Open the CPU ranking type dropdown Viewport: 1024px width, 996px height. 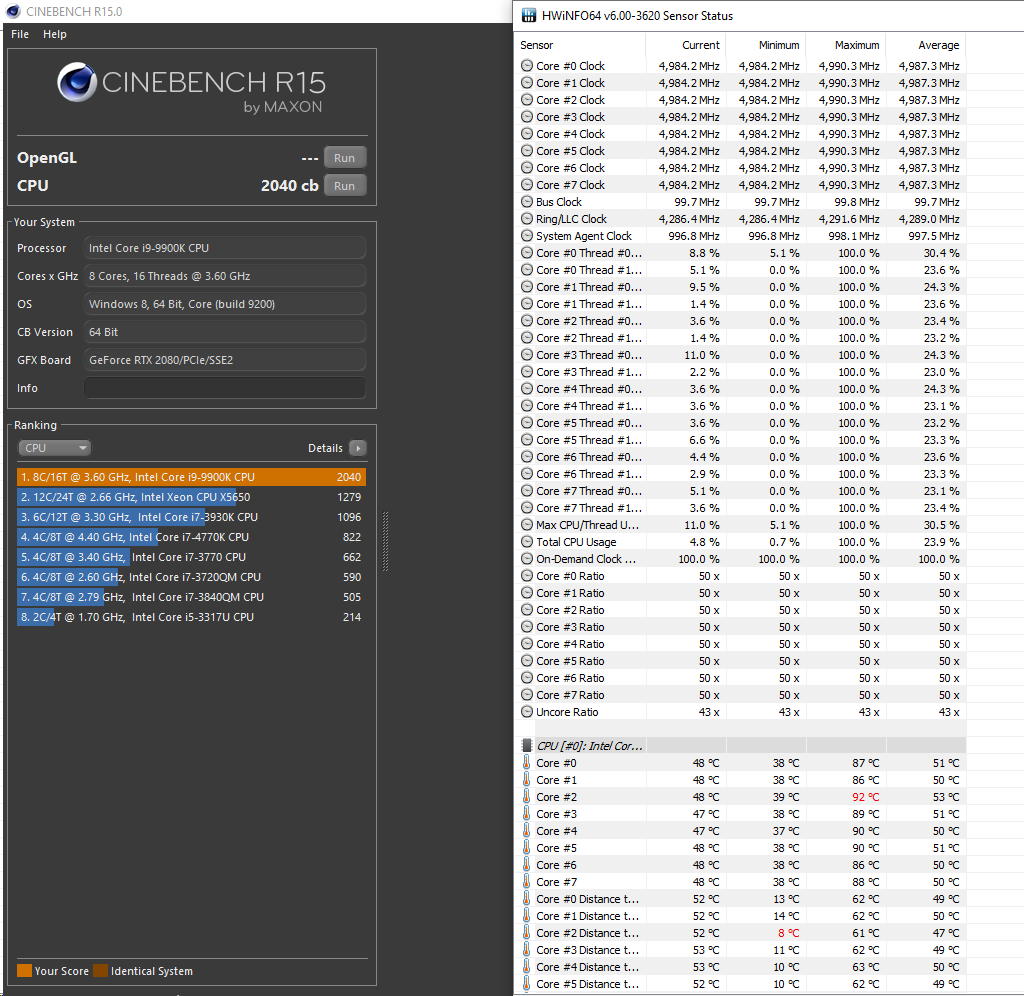tap(55, 448)
